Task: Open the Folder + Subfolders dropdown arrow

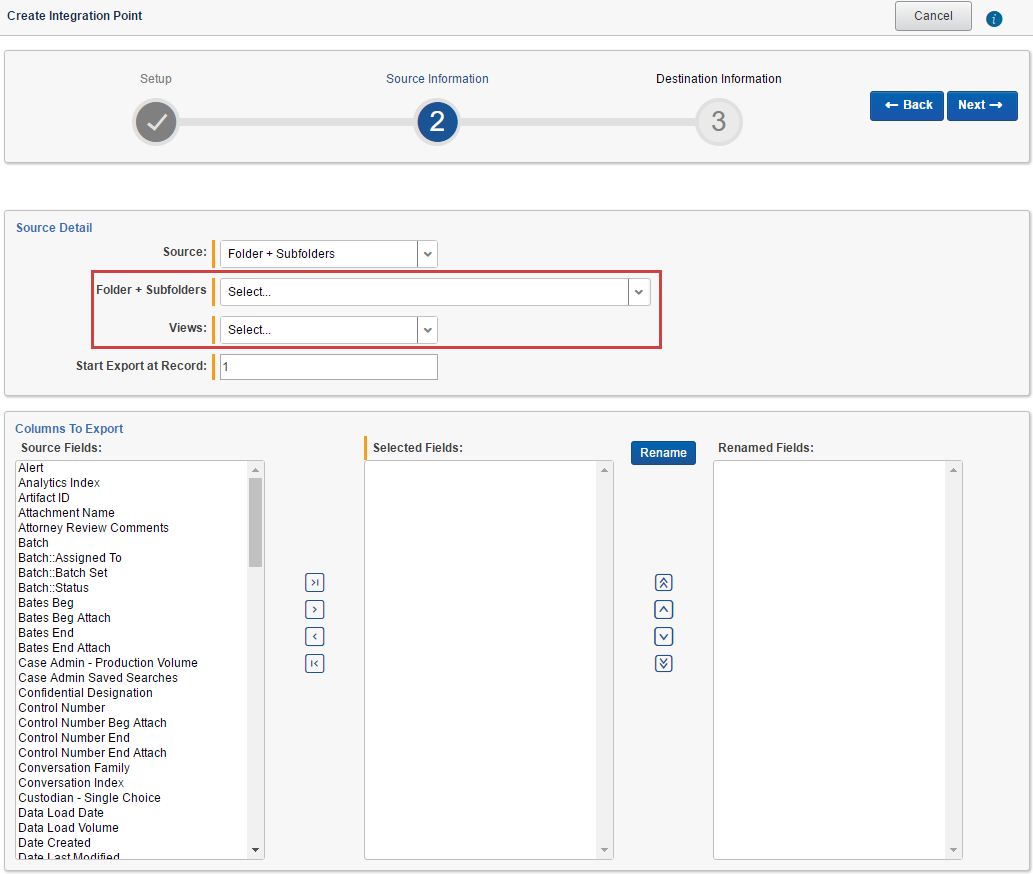Action: click(x=638, y=292)
